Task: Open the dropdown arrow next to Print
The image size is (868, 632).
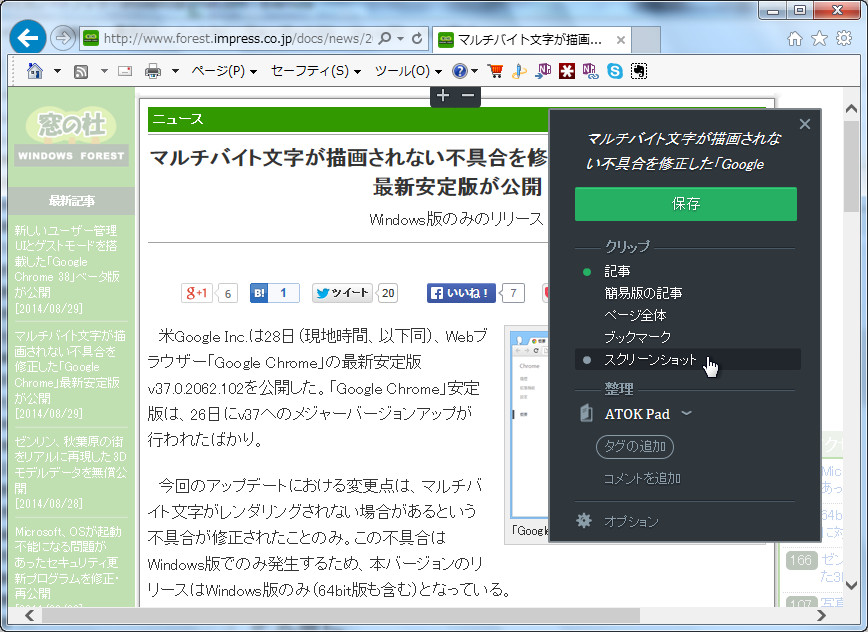Action: [176, 71]
